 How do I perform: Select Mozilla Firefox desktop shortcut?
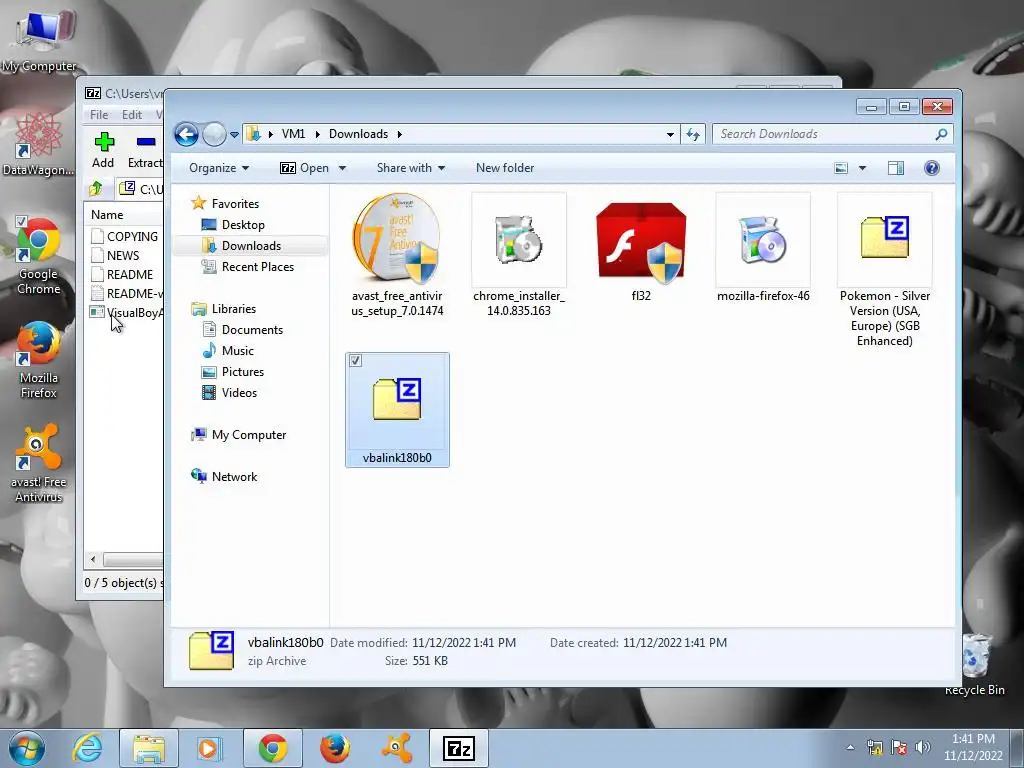pos(39,360)
